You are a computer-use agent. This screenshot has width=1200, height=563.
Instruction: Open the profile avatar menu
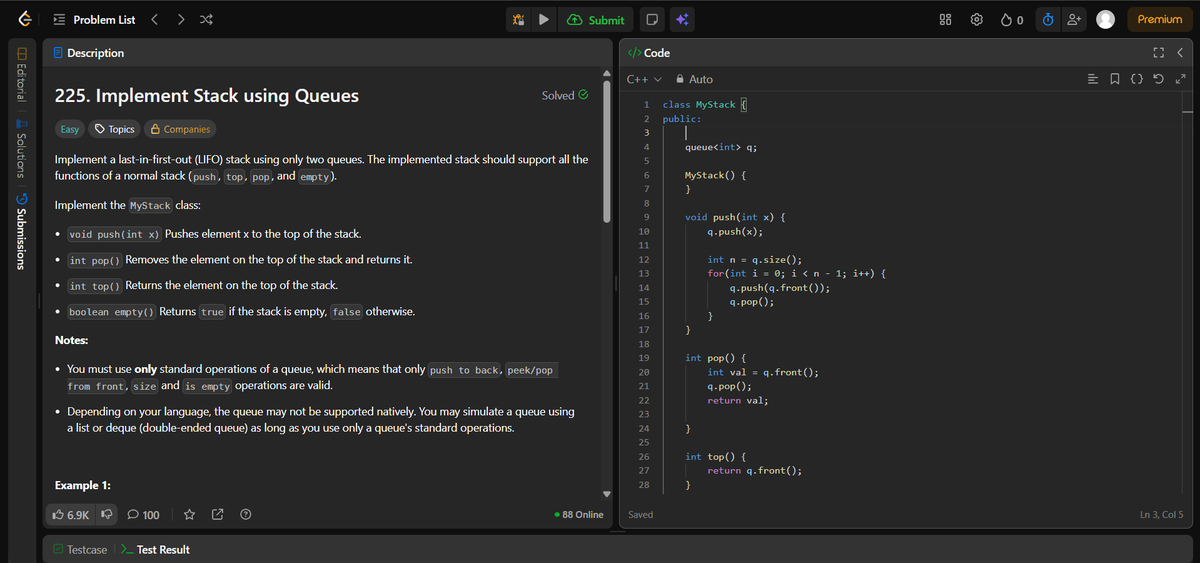pos(1106,19)
